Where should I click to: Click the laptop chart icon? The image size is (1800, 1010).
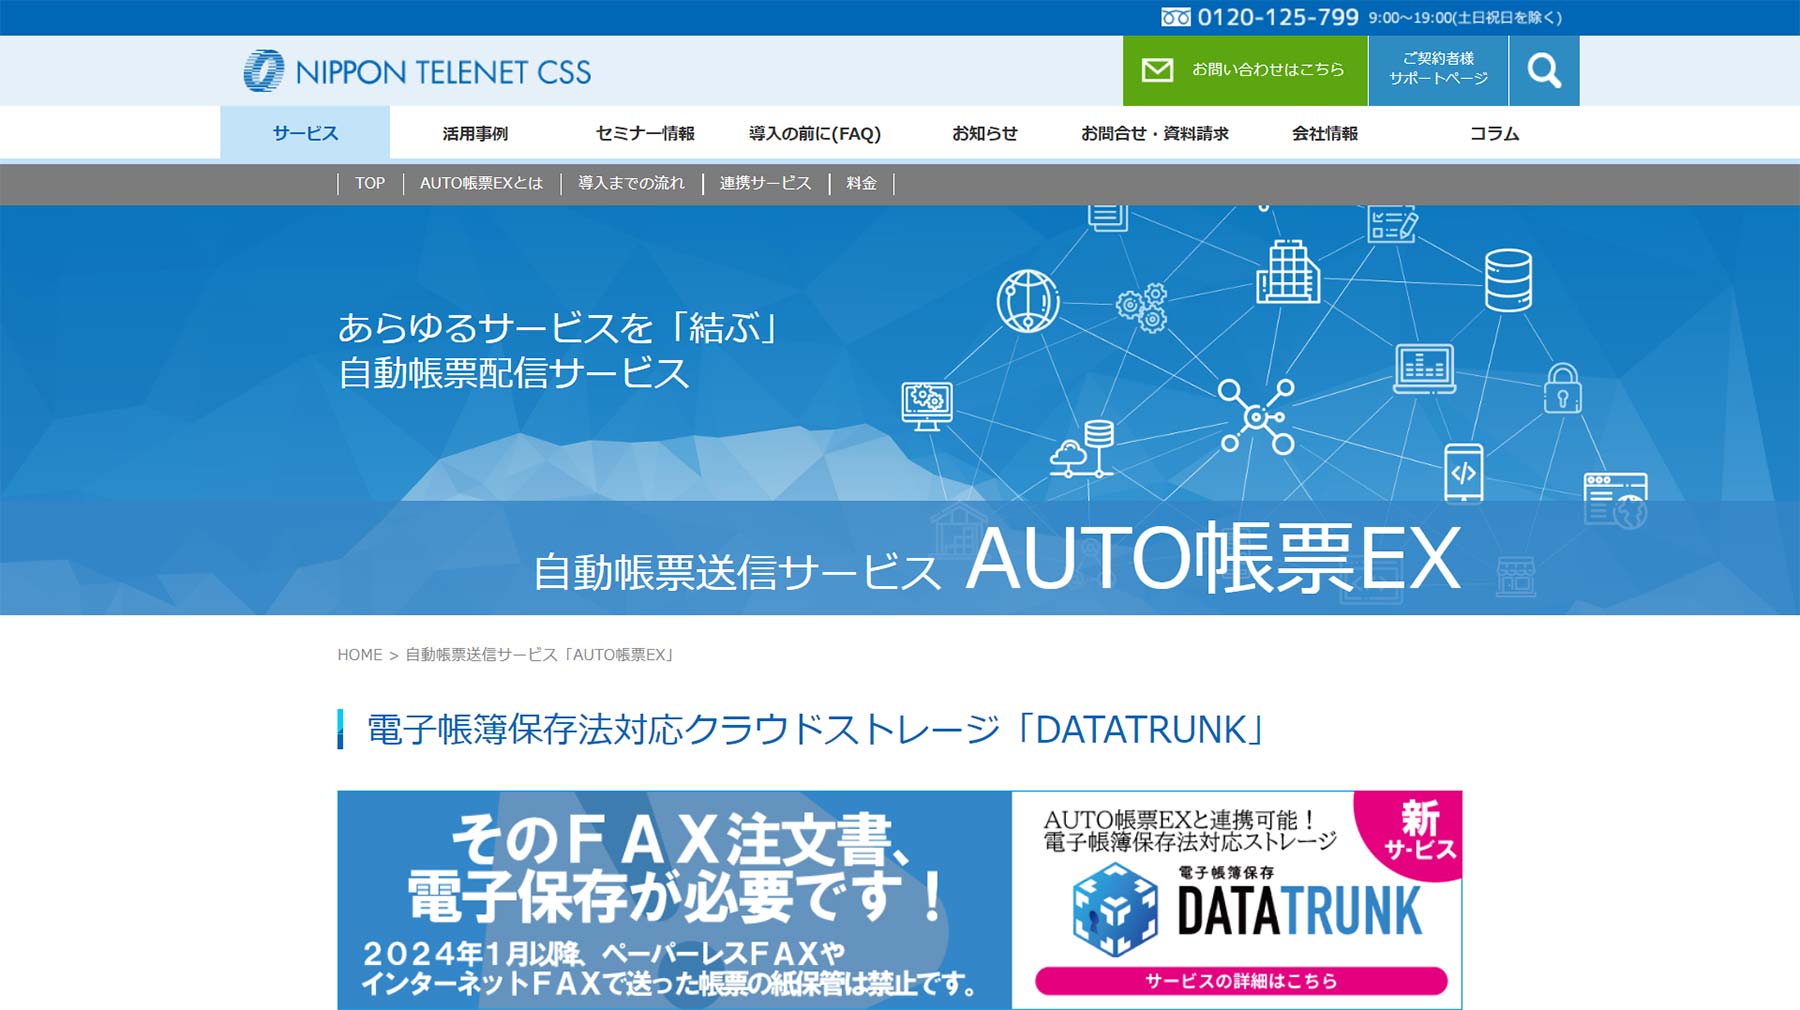pyautogui.click(x=1424, y=368)
